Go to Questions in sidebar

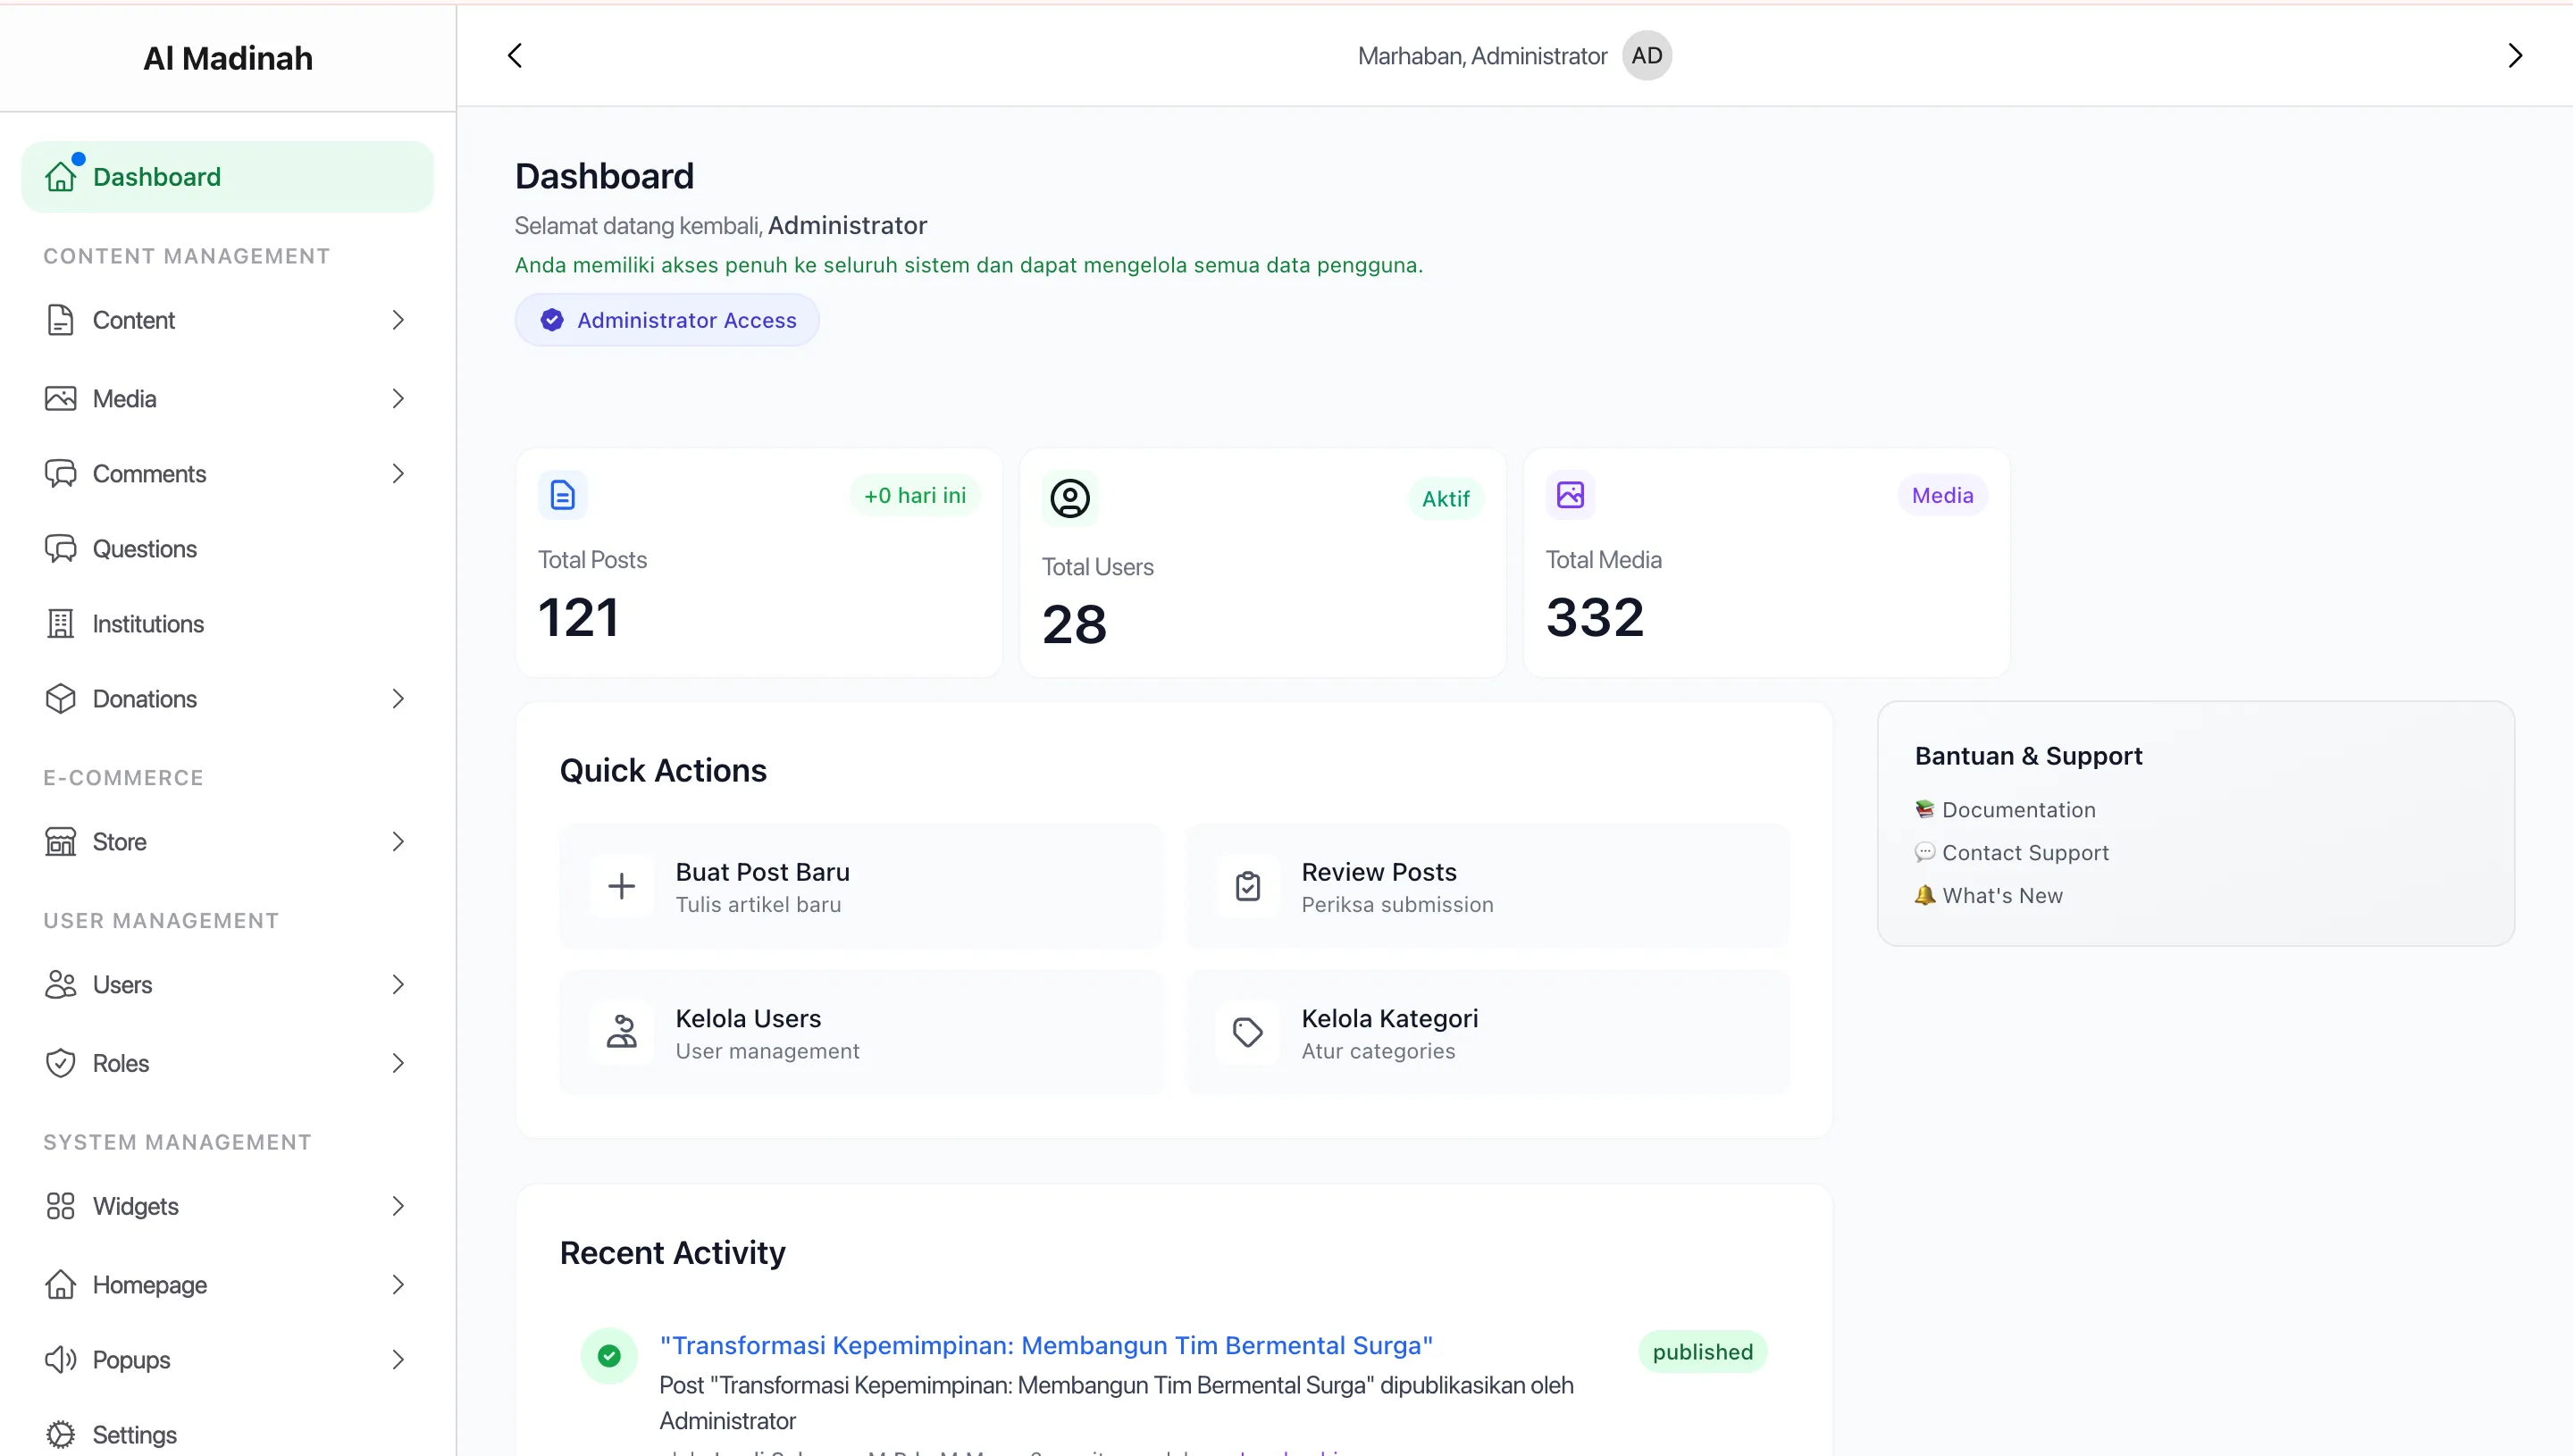pyautogui.click(x=144, y=549)
